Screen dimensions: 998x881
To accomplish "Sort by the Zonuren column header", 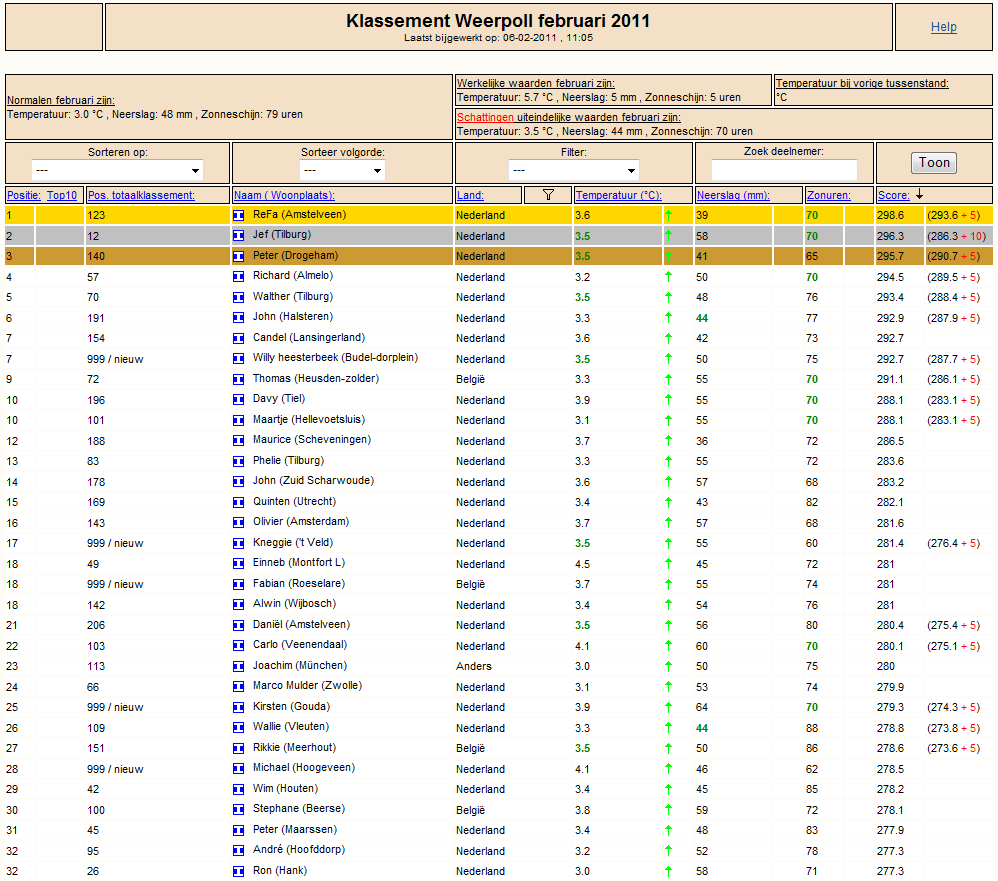I will tap(829, 195).
